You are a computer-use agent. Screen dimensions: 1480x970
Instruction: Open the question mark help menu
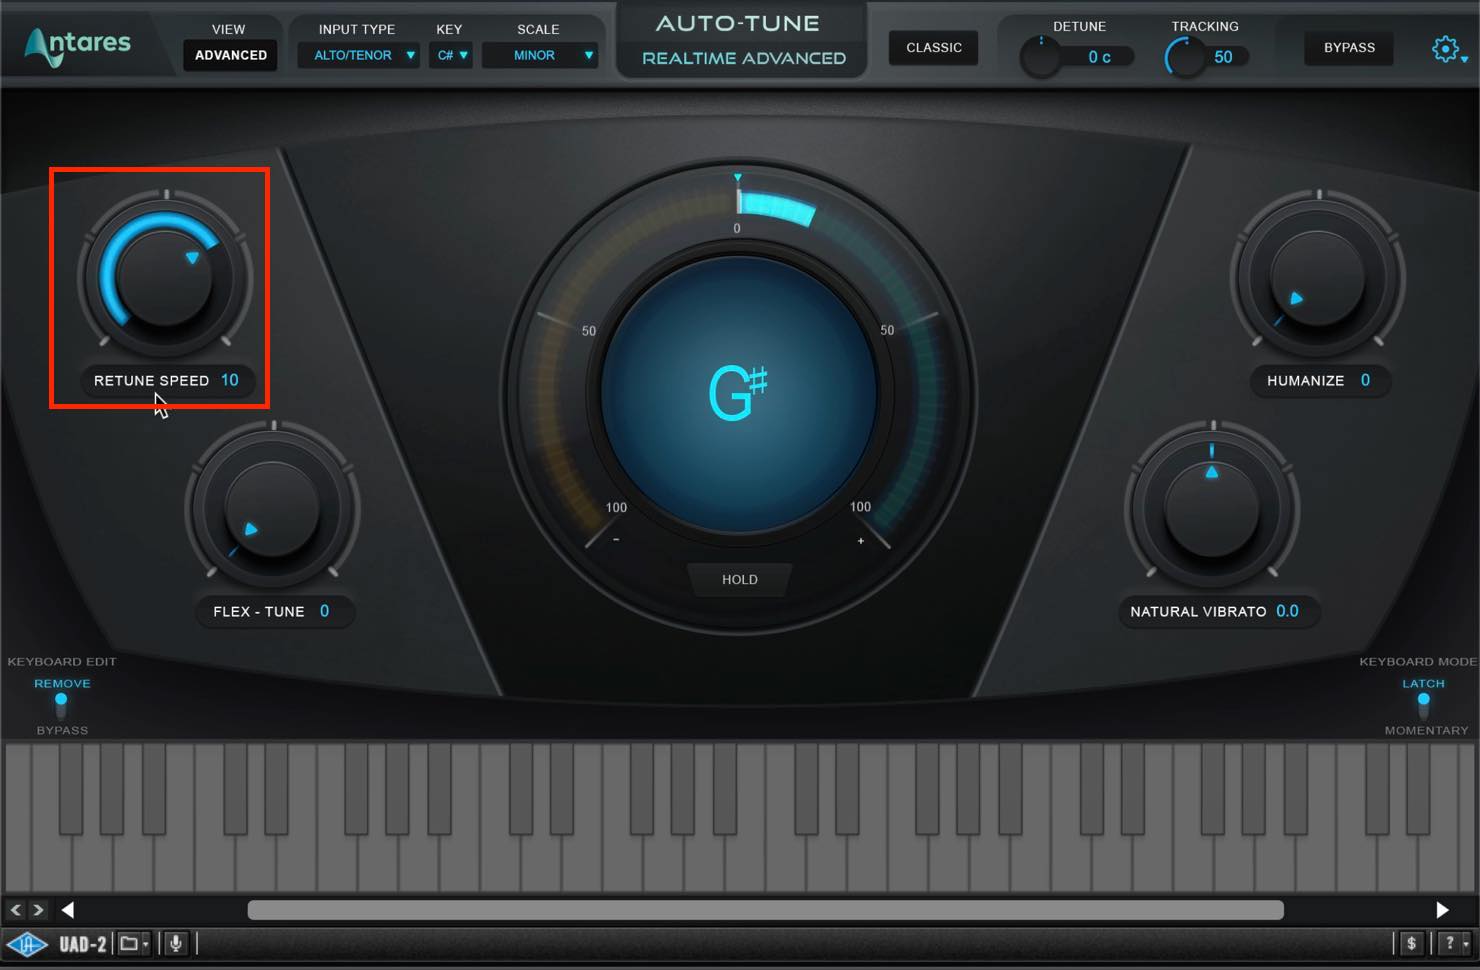(1455, 943)
